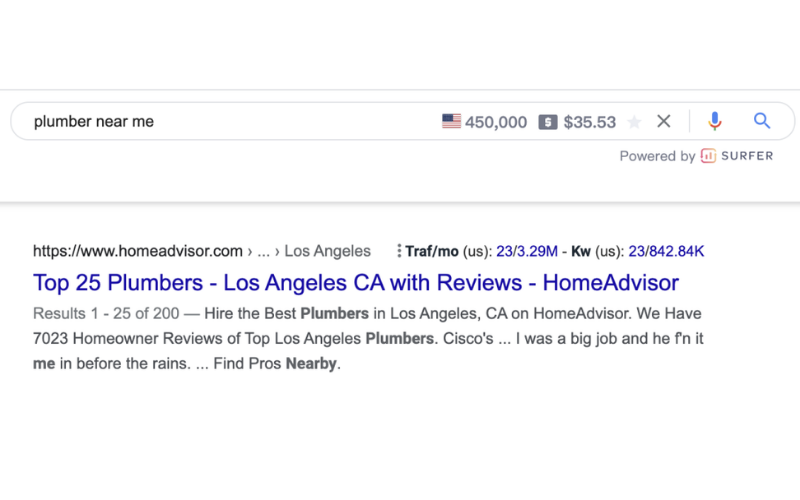
Task: Start voice search via microphone icon
Action: point(714,121)
